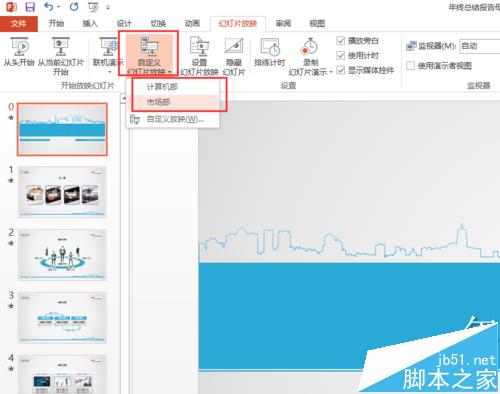The width and height of the screenshot is (500, 394).
Task: Click the PowerPoint application icon
Action: (11, 7)
